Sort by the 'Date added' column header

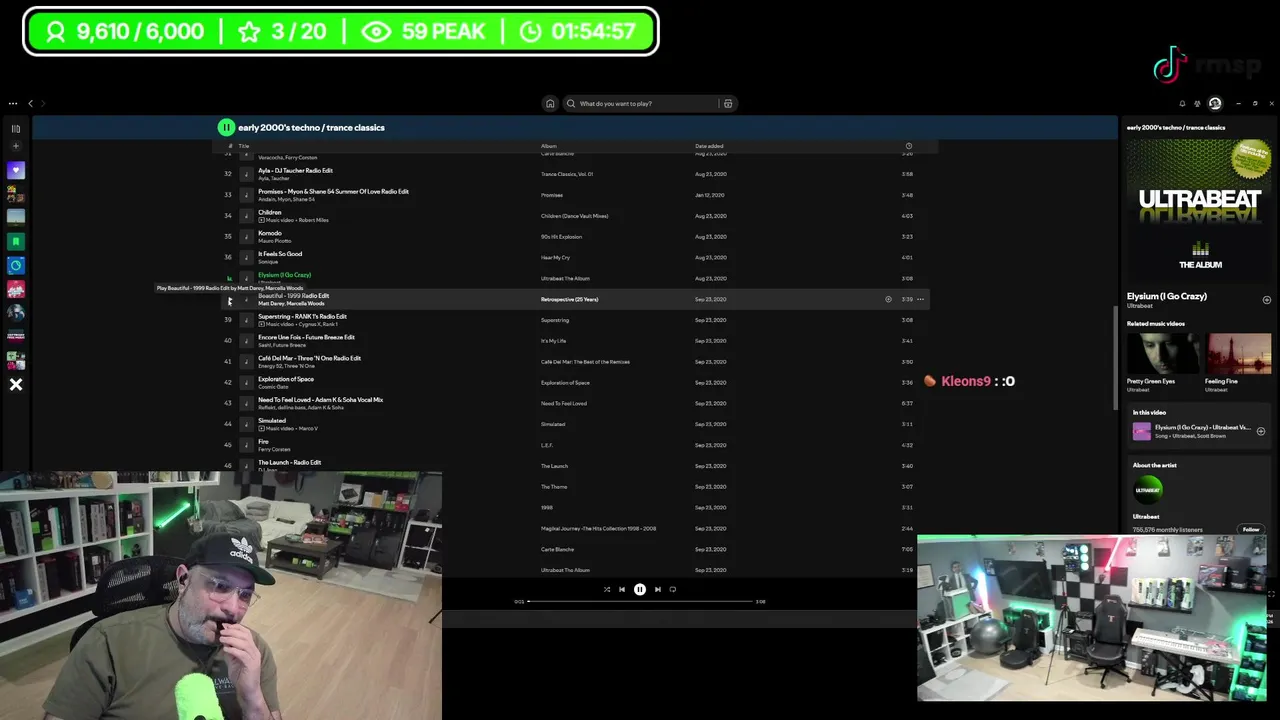[709, 146]
